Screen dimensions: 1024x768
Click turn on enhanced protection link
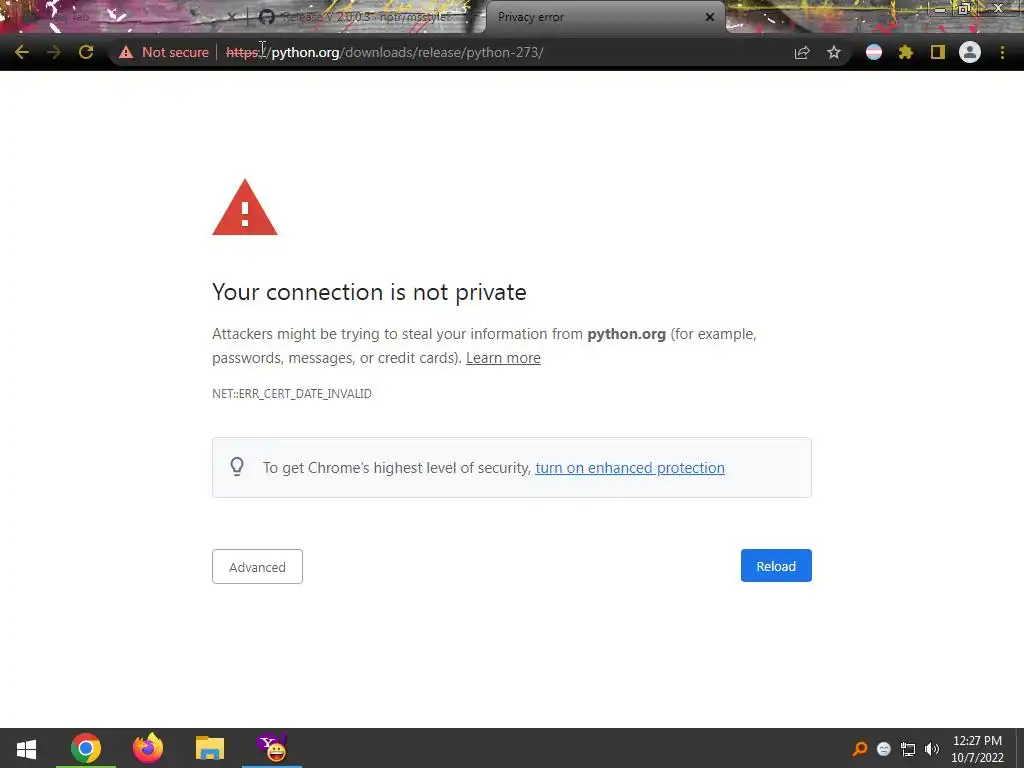point(630,468)
